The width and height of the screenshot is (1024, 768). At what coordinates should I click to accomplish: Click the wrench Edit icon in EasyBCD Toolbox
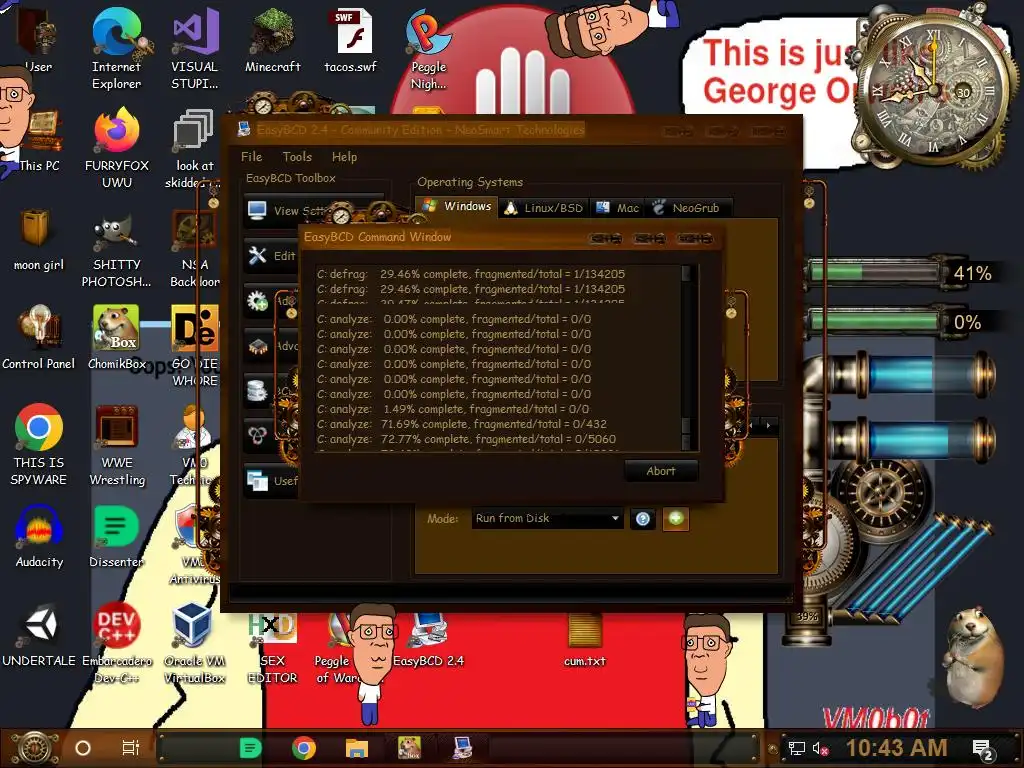tap(257, 255)
